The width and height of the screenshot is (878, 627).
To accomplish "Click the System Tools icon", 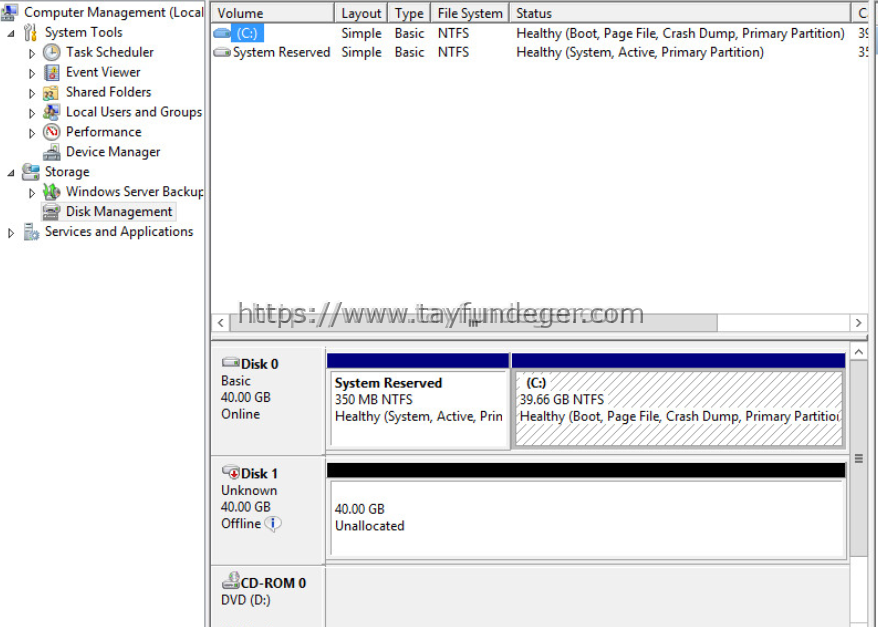I will (31, 32).
